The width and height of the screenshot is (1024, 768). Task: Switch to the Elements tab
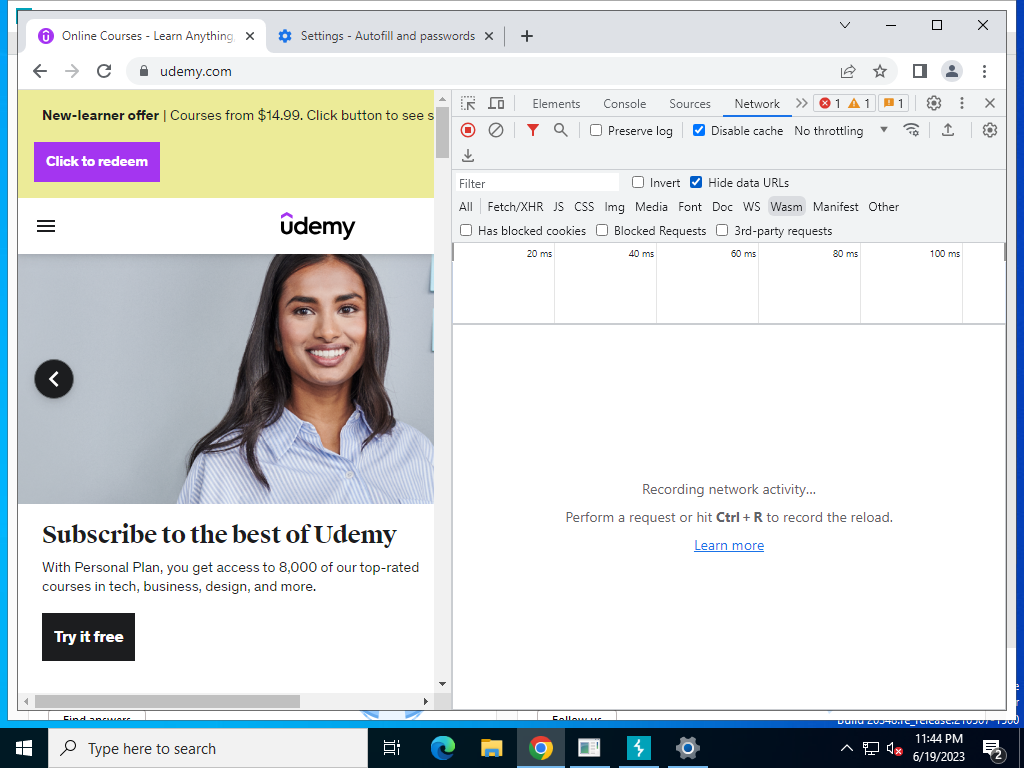(556, 103)
